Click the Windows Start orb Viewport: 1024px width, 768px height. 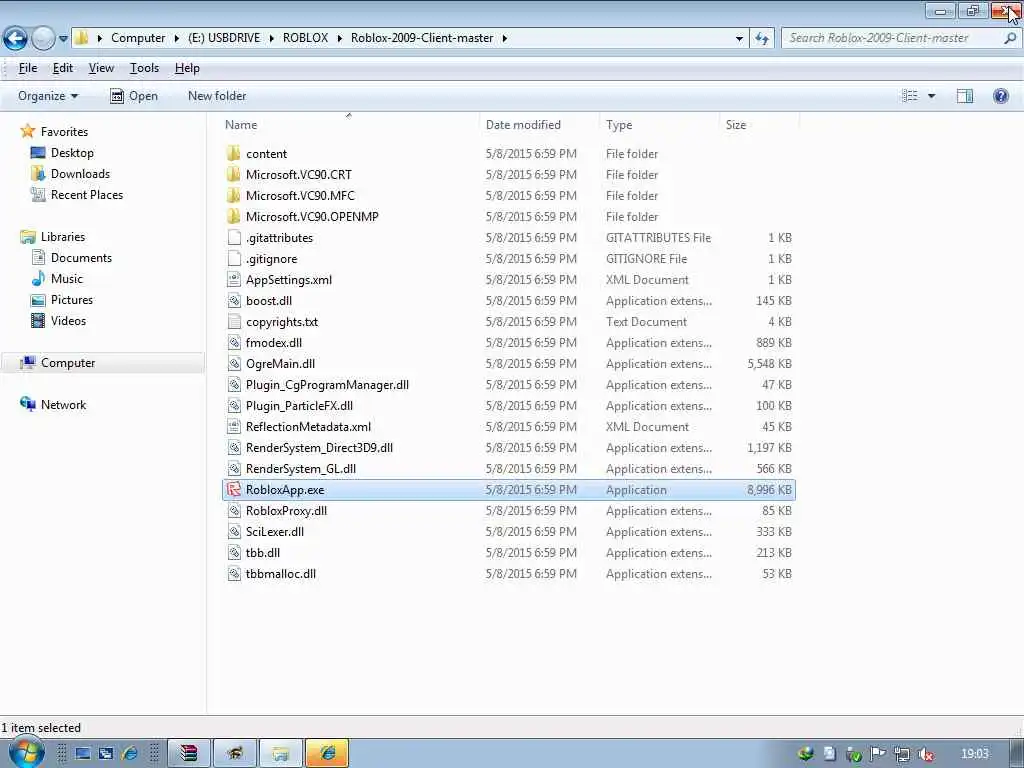(x=26, y=752)
